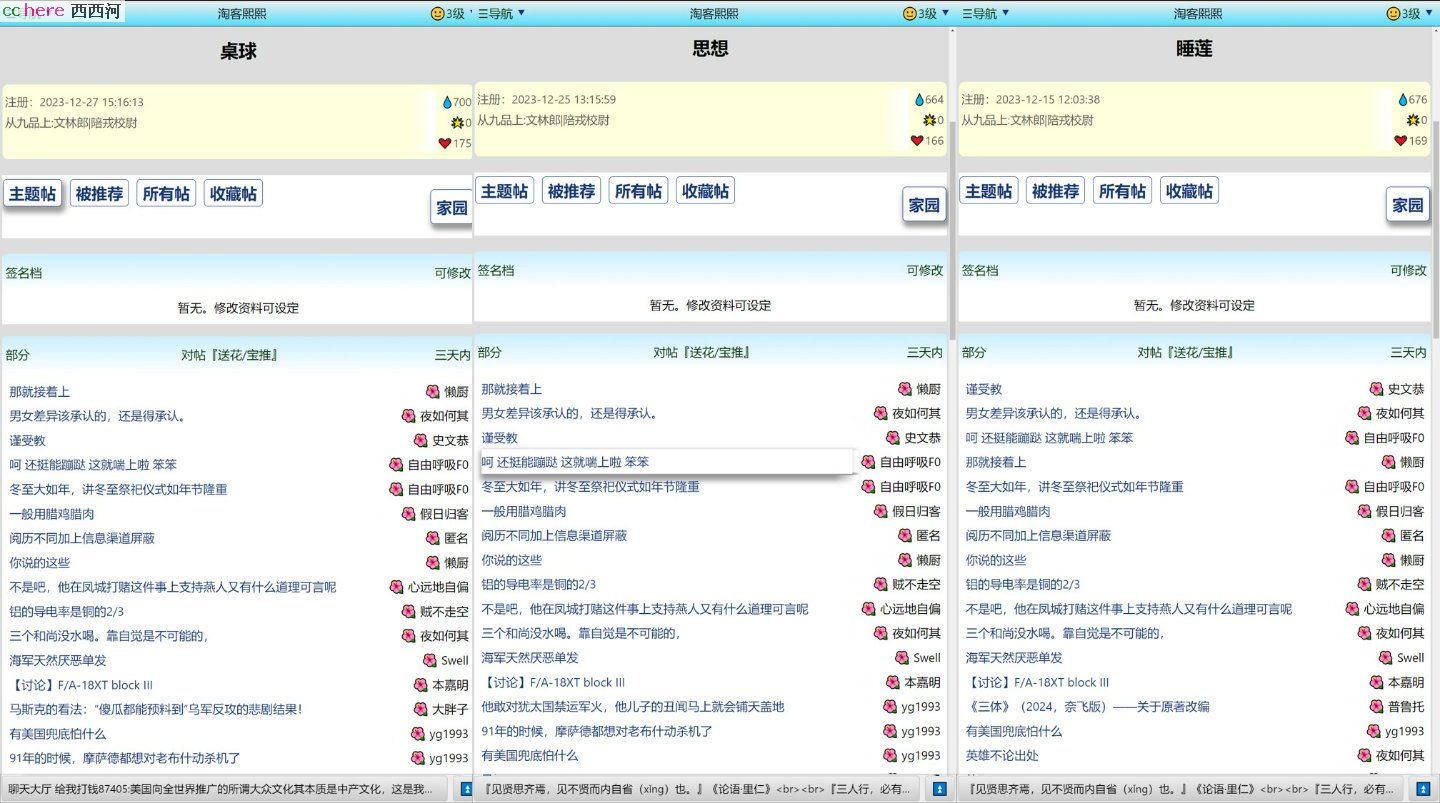Select 所有帖 tab in 思想 panel
Screen dimensions: 1440x803
coord(638,191)
